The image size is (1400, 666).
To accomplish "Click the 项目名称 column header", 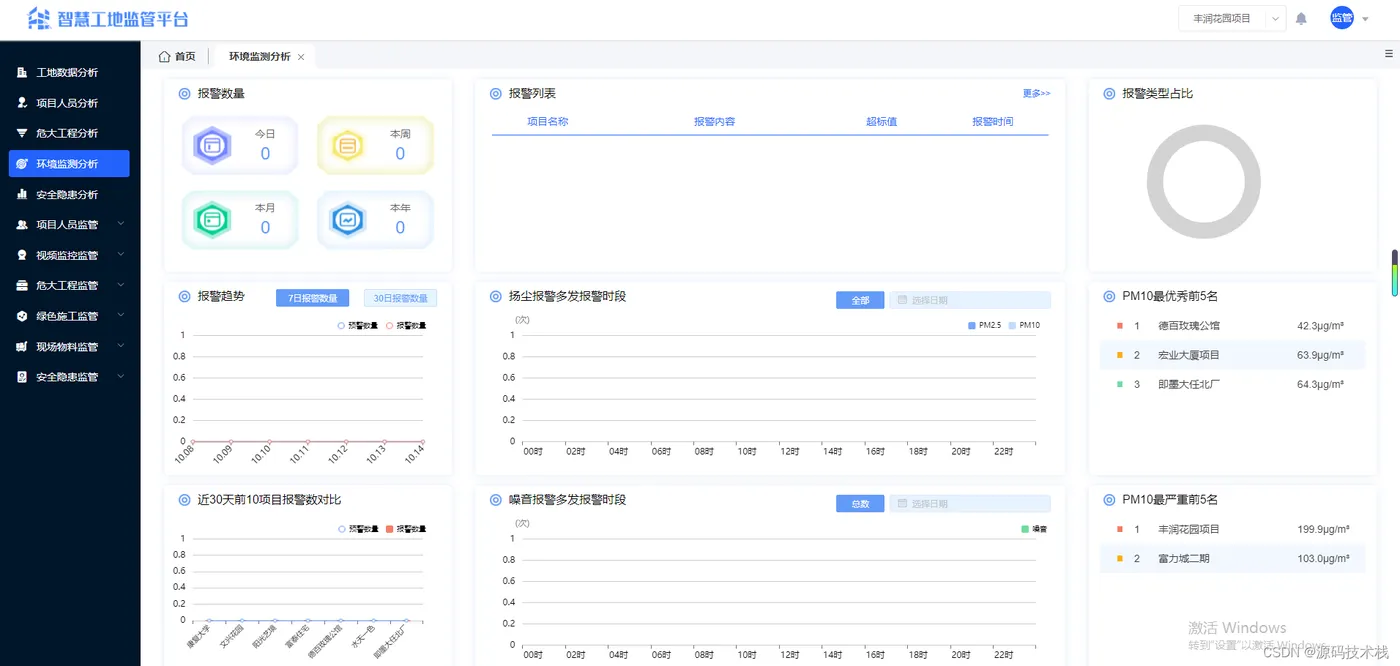I will [547, 122].
